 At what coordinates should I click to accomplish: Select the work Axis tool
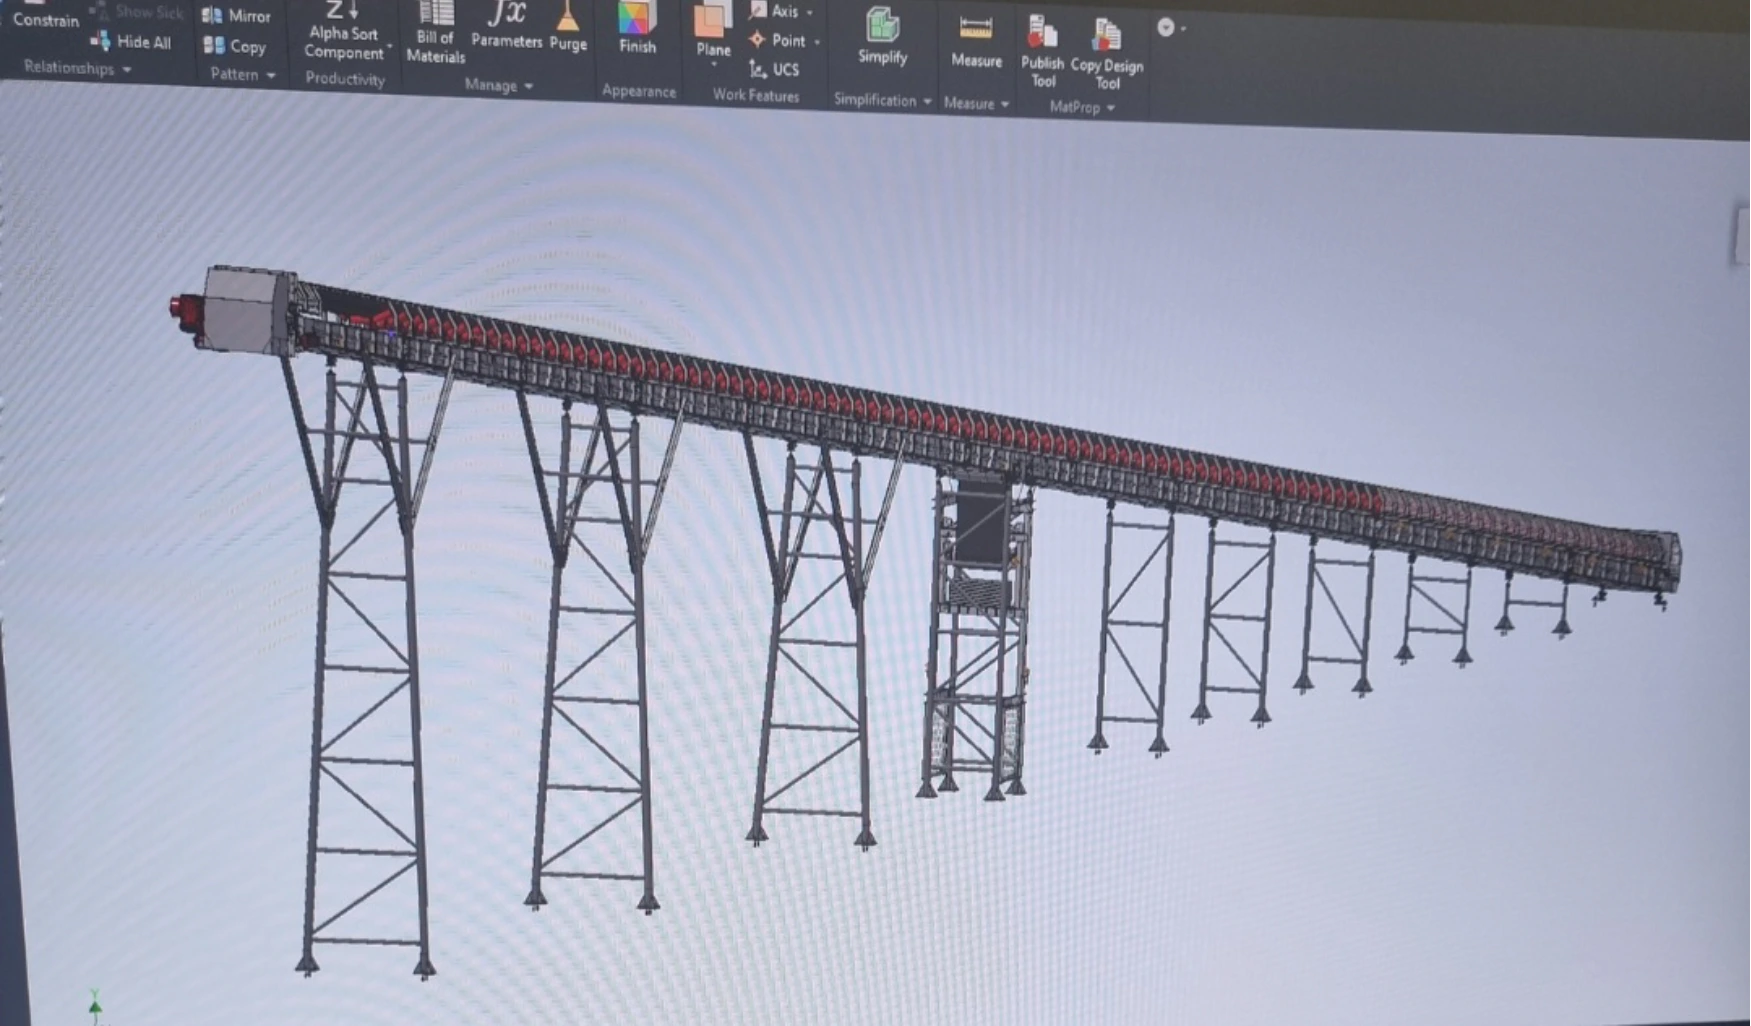coord(775,11)
